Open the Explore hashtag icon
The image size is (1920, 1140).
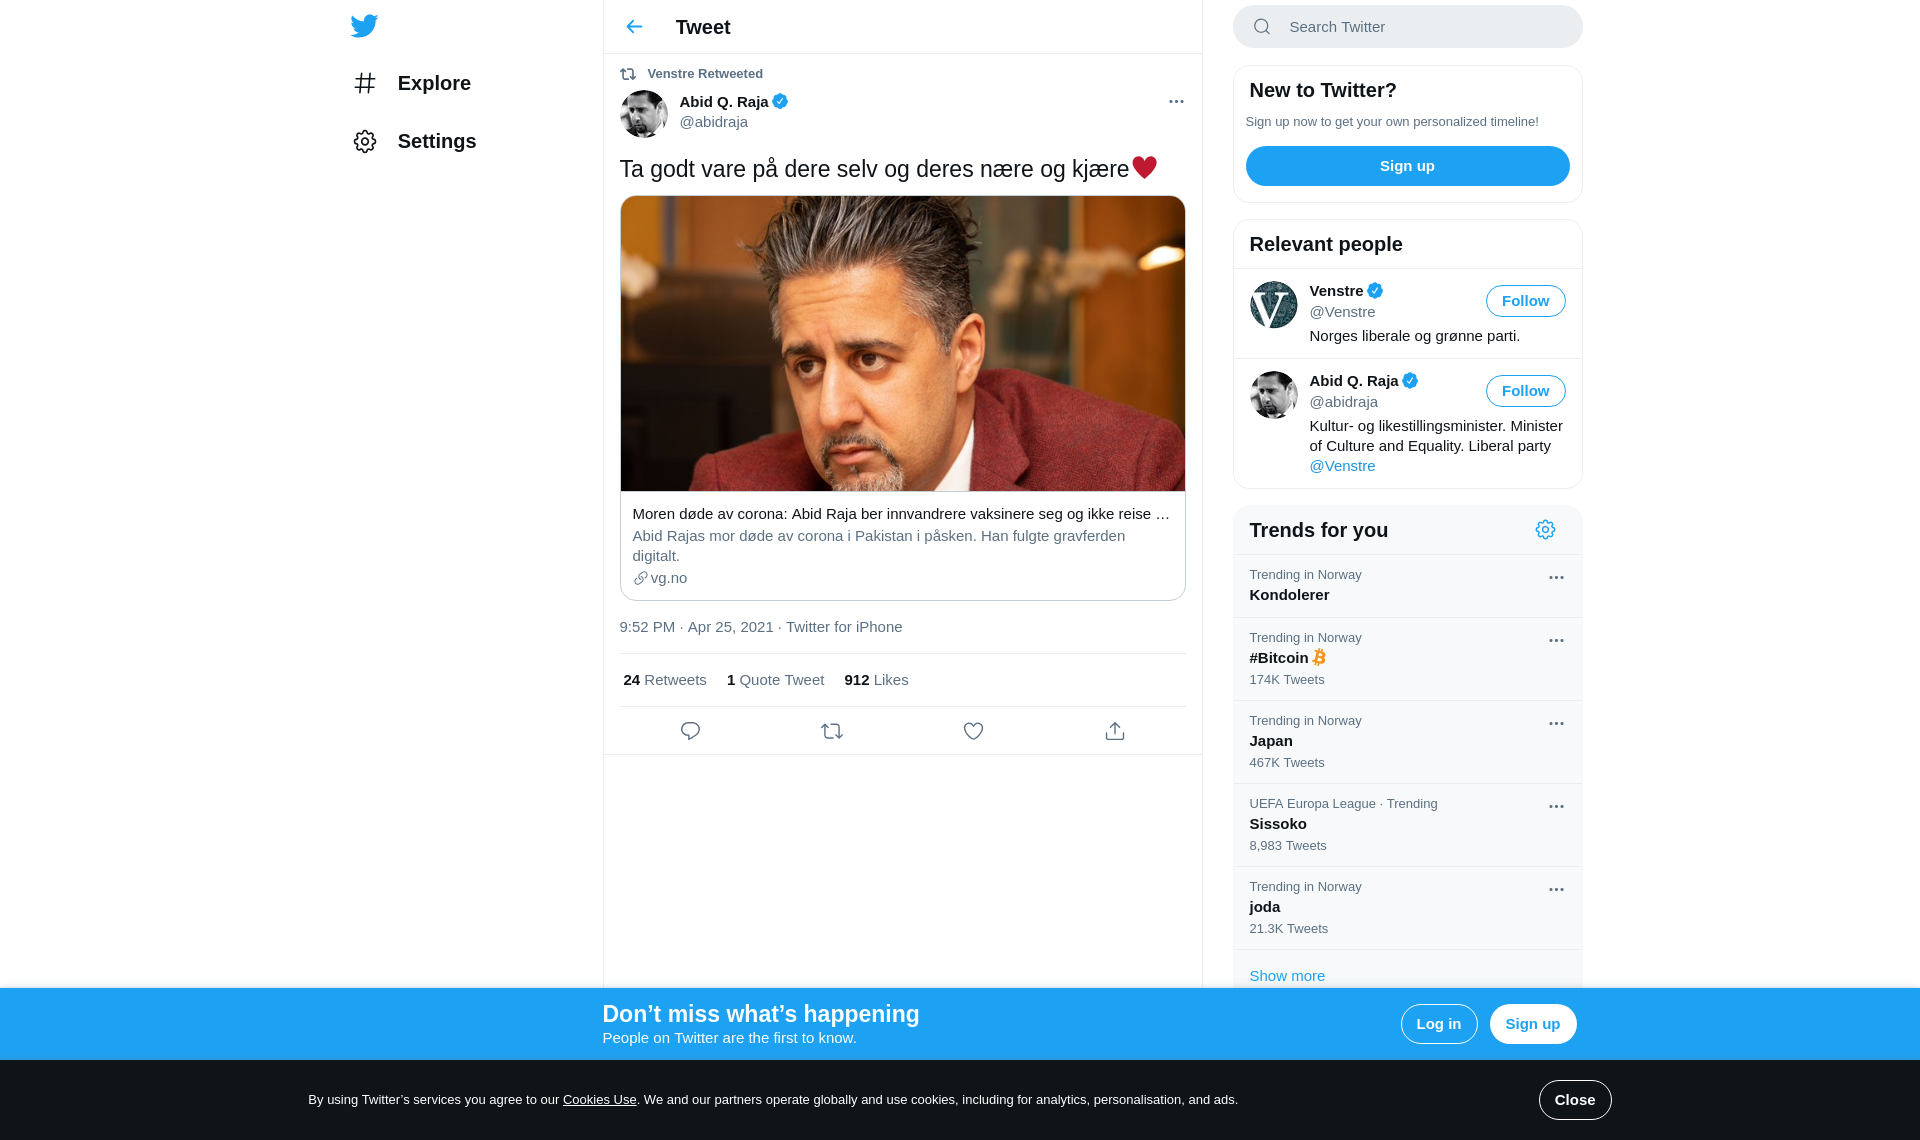click(x=365, y=83)
